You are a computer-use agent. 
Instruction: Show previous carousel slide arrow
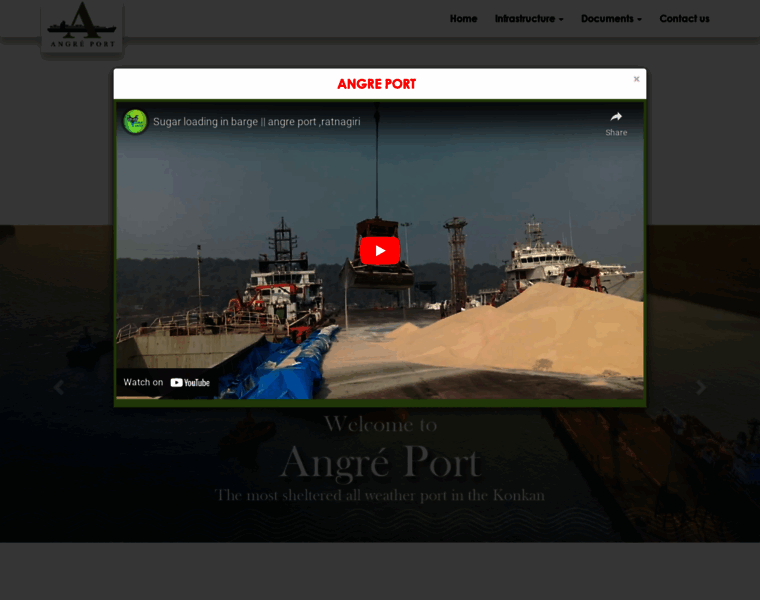pos(59,387)
